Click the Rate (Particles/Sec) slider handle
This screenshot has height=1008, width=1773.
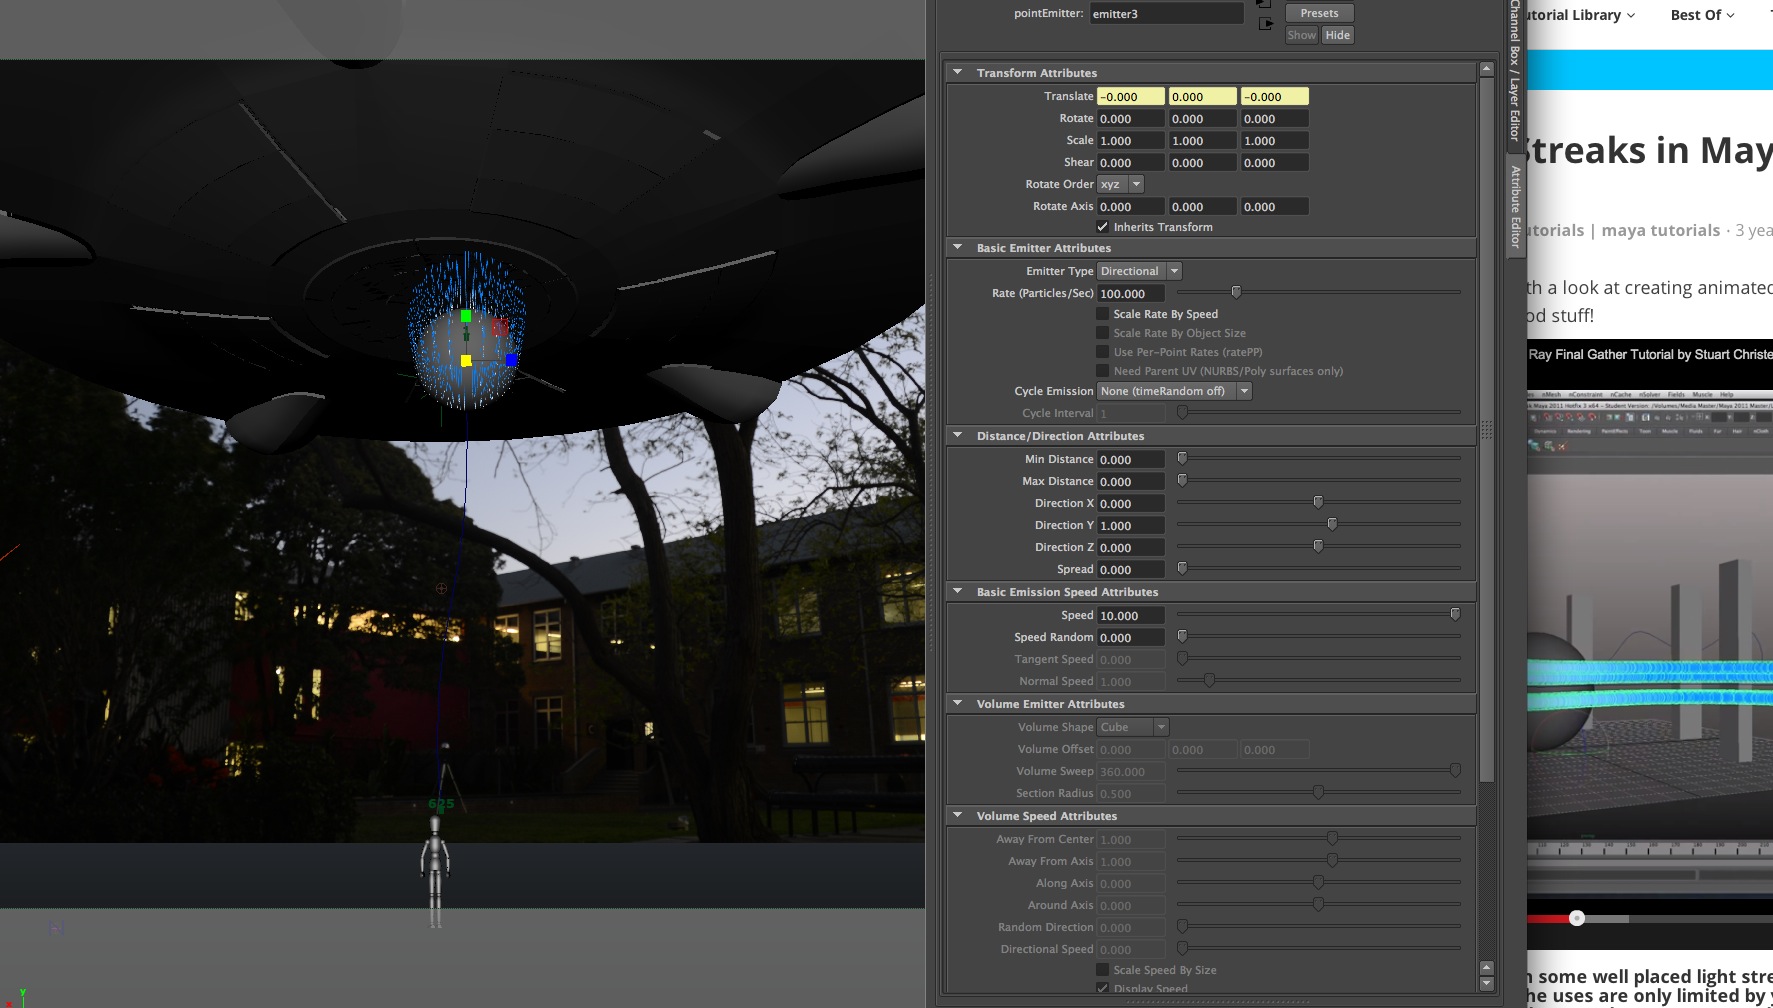(1236, 292)
